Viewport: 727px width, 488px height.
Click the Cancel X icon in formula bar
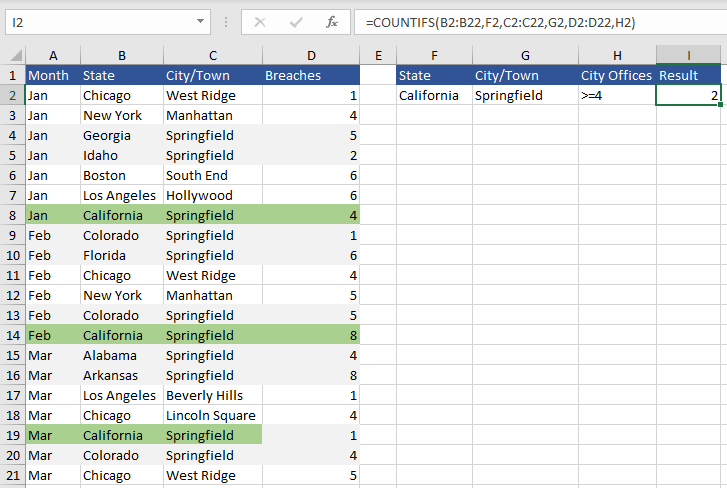pos(260,22)
